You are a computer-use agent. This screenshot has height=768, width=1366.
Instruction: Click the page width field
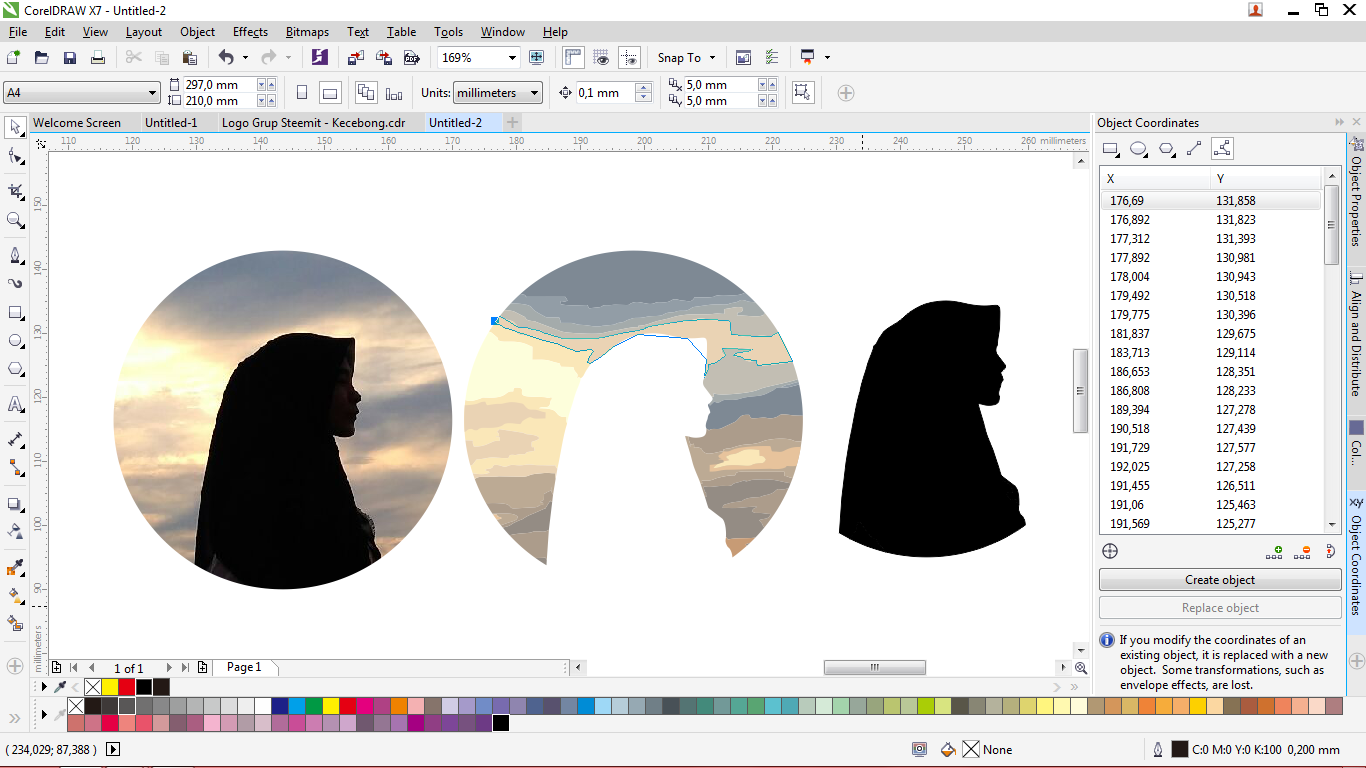point(220,85)
